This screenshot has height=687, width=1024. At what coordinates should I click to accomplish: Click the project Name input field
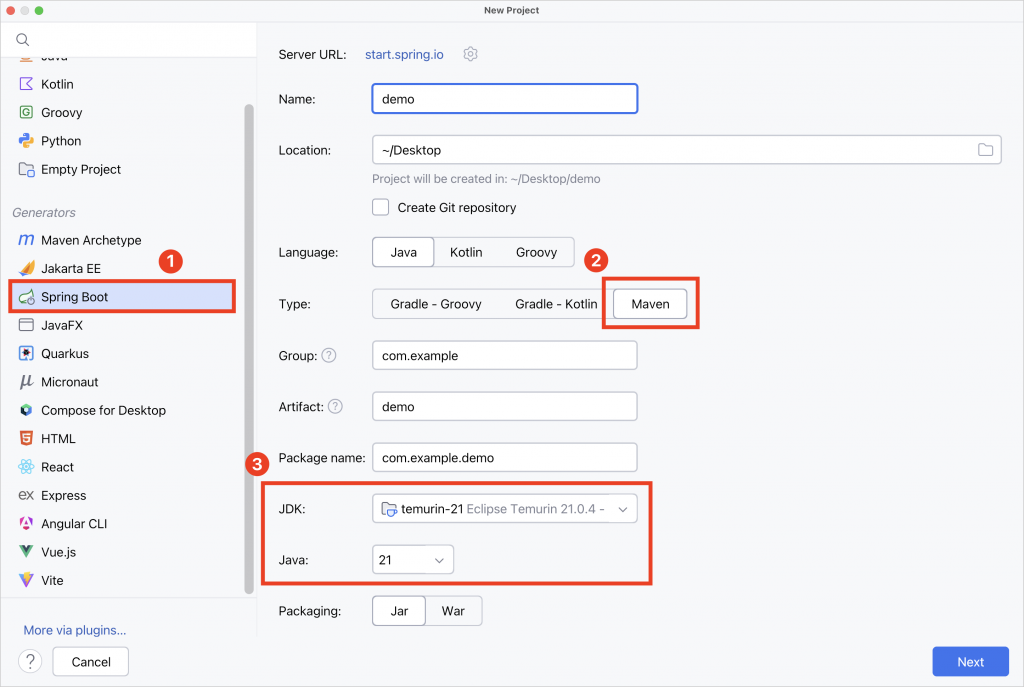pyautogui.click(x=504, y=99)
